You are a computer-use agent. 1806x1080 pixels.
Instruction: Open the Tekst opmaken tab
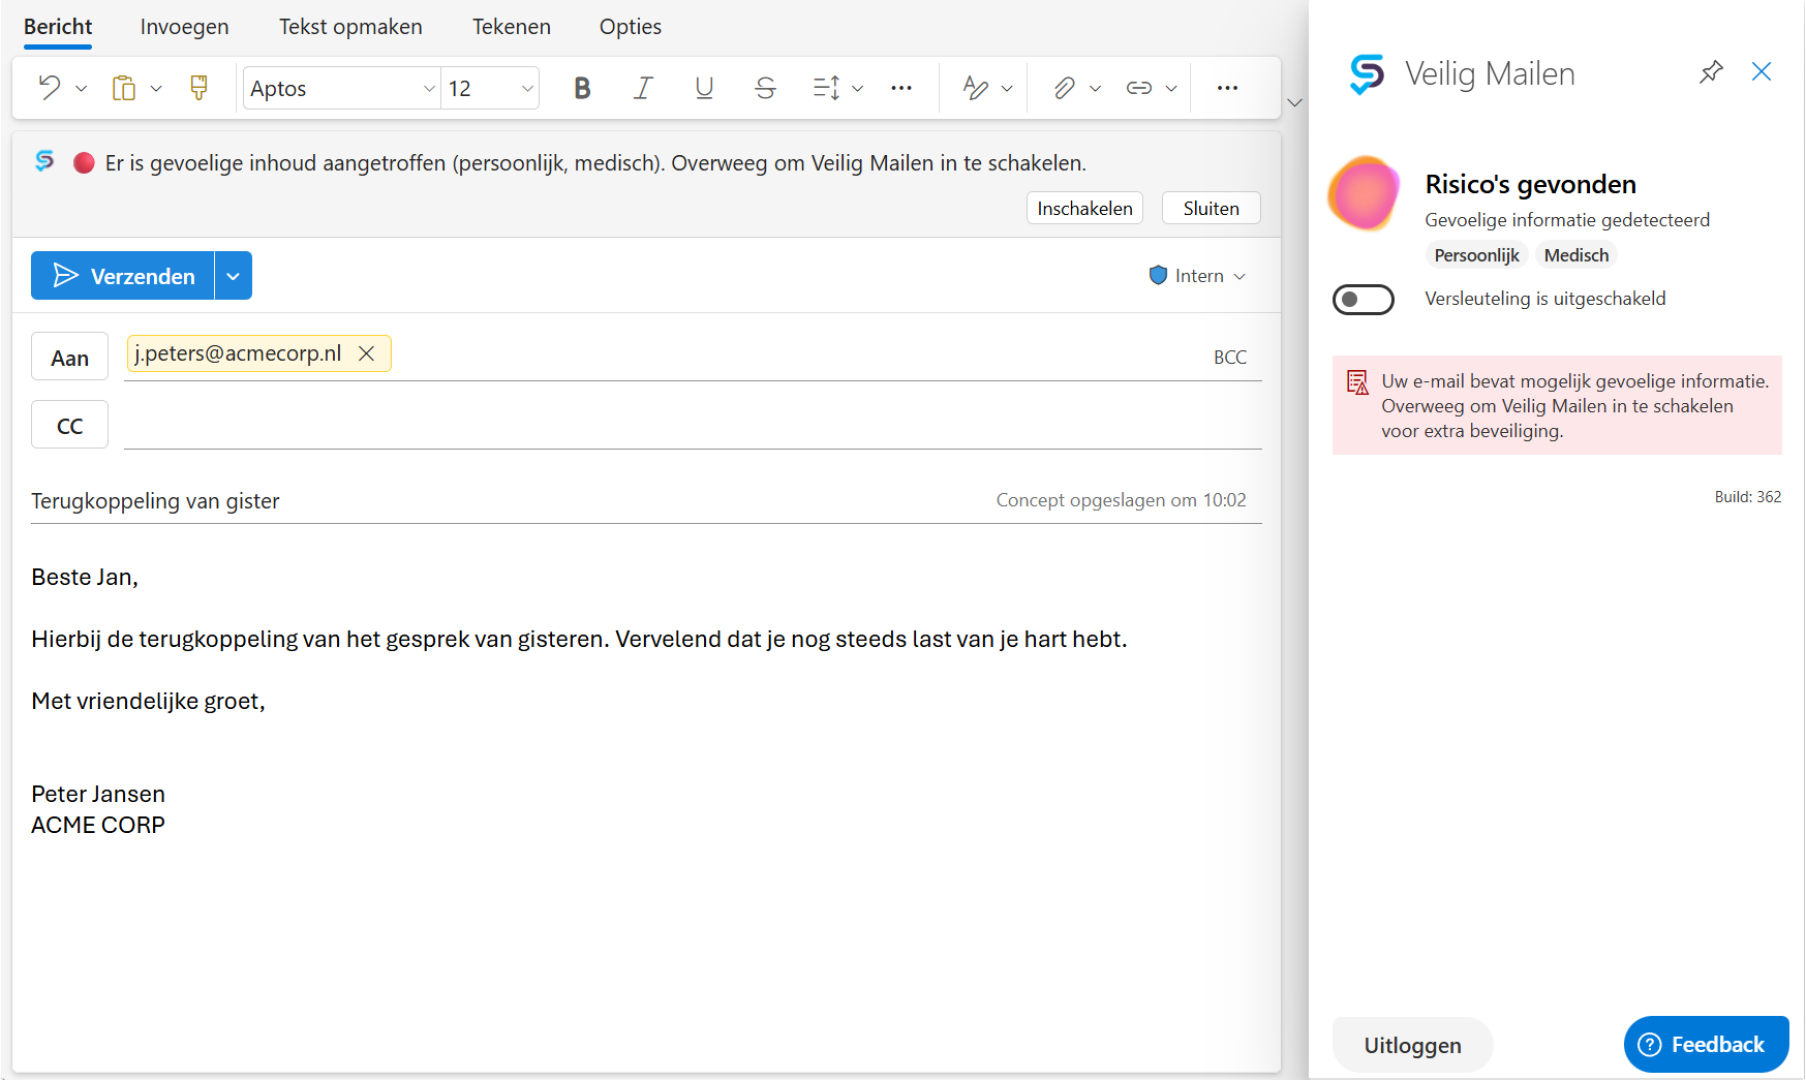coord(350,27)
